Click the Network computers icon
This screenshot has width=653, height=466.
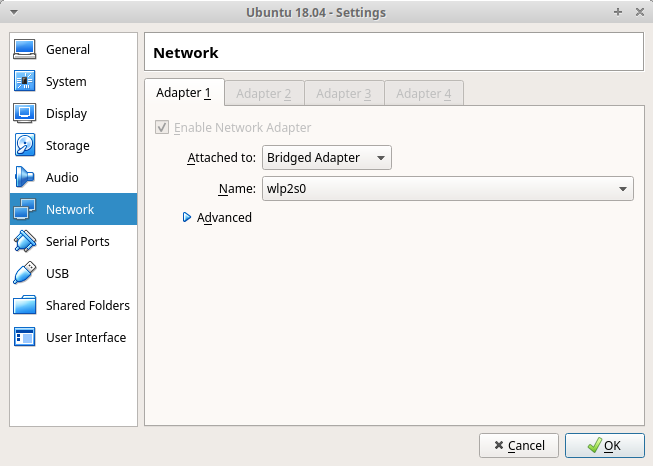(25, 209)
